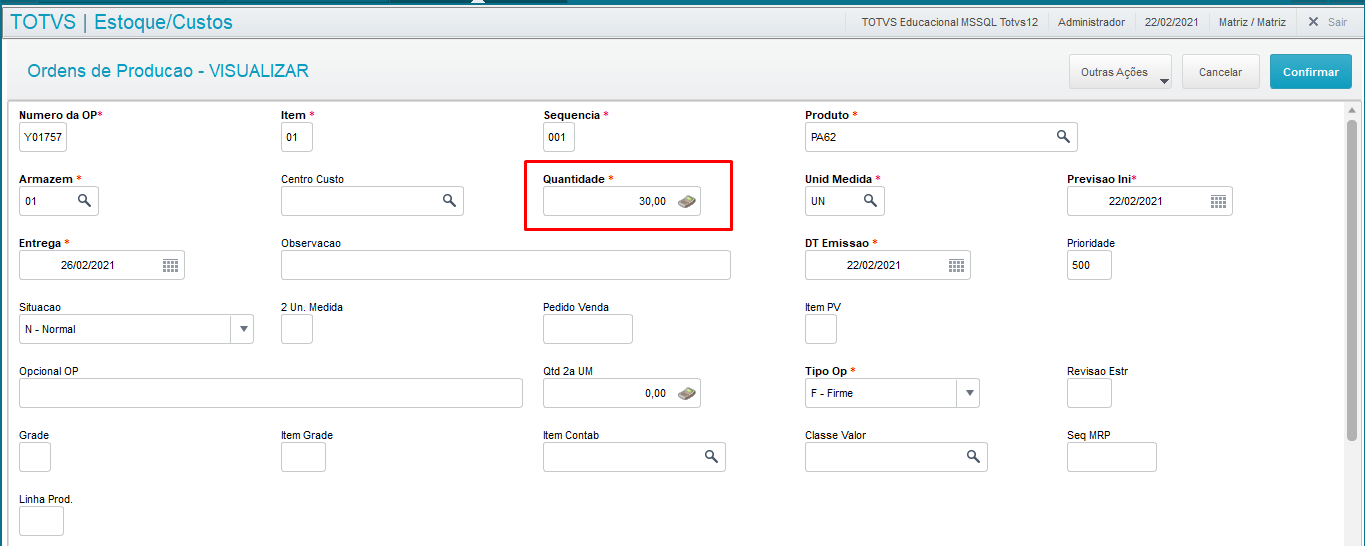Viewport: 1365px width, 546px height.
Task: Click the Produto field showing PA62
Action: [x=941, y=137]
